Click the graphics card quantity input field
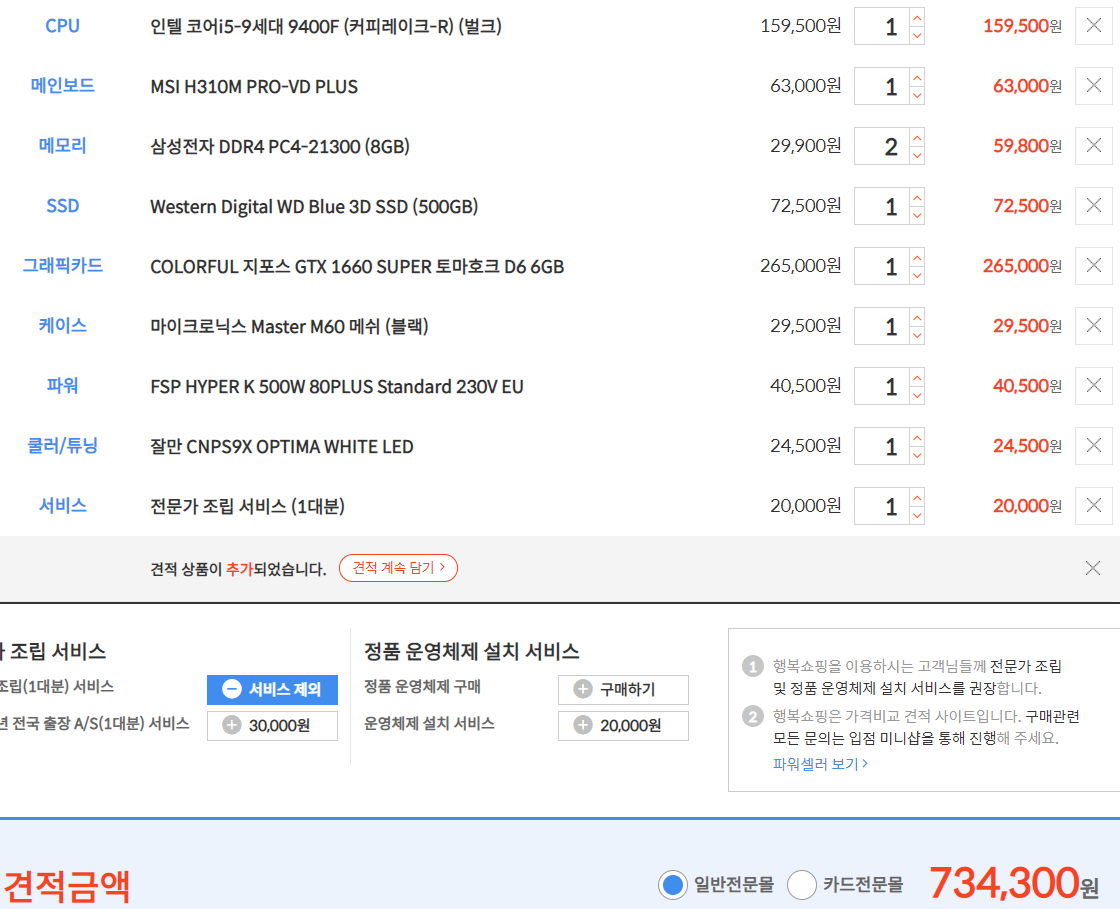The width and height of the screenshot is (1120, 909). pos(882,266)
